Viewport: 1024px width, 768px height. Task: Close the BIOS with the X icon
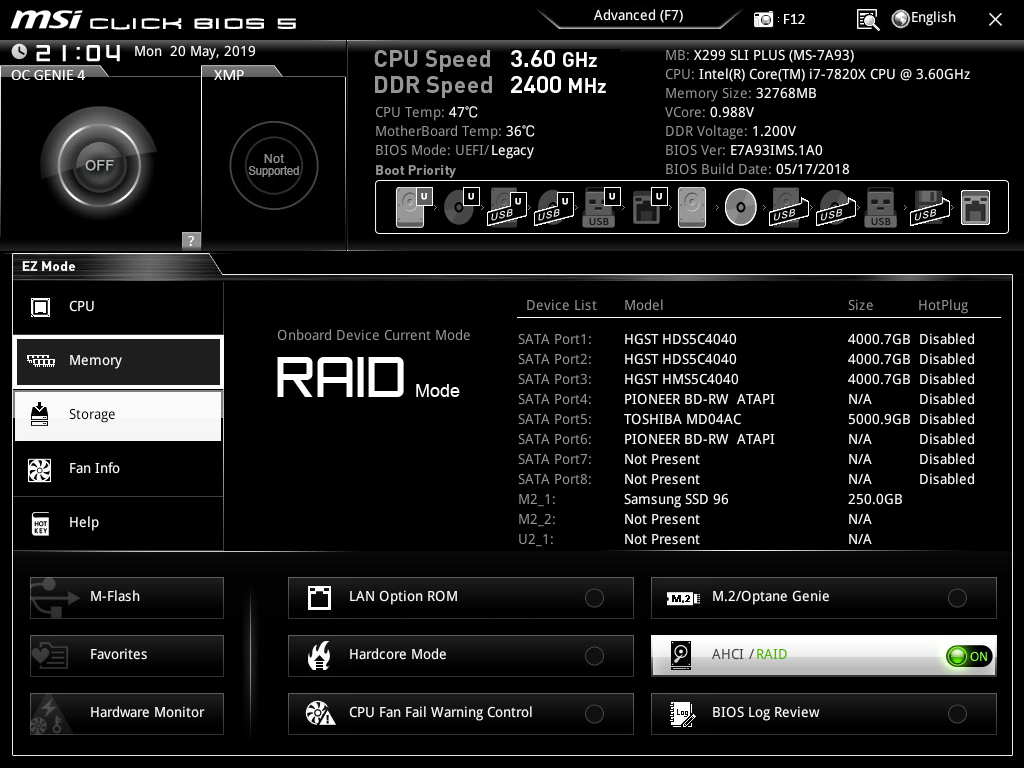[x=995, y=20]
